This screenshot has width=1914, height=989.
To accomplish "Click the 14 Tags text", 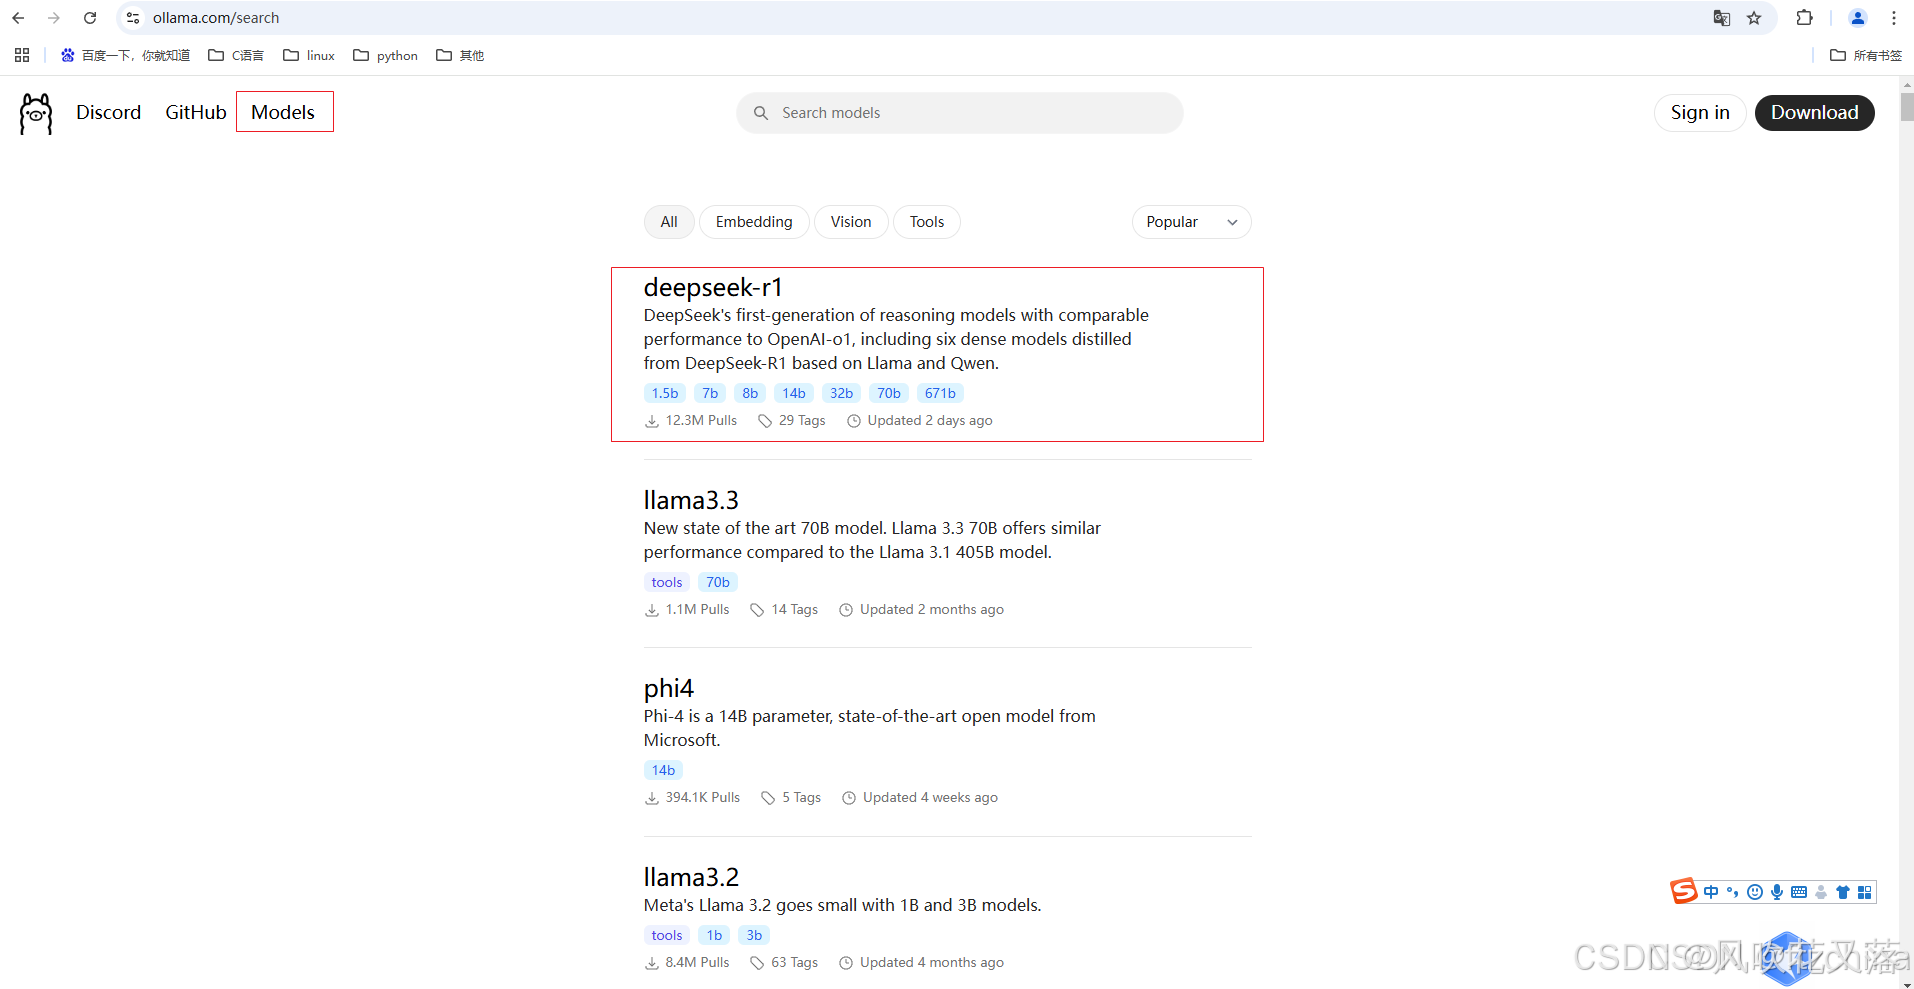I will 795,609.
